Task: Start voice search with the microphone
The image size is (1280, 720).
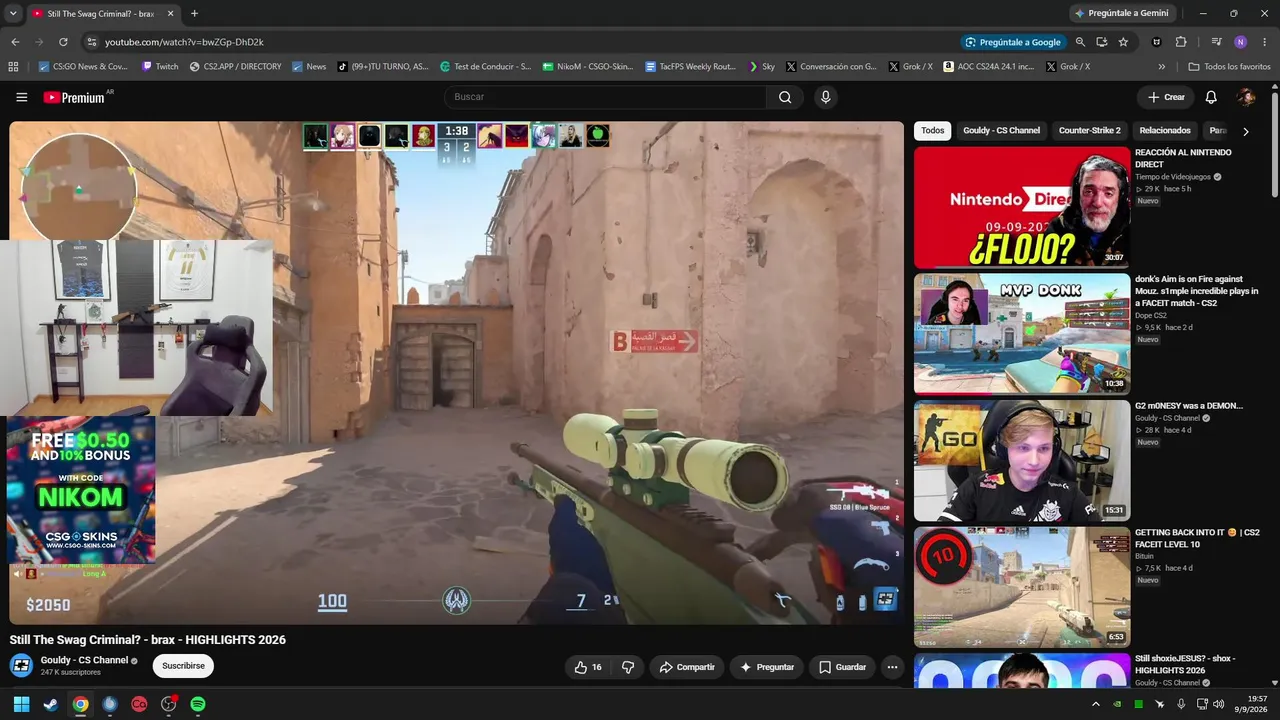Action: 825,97
